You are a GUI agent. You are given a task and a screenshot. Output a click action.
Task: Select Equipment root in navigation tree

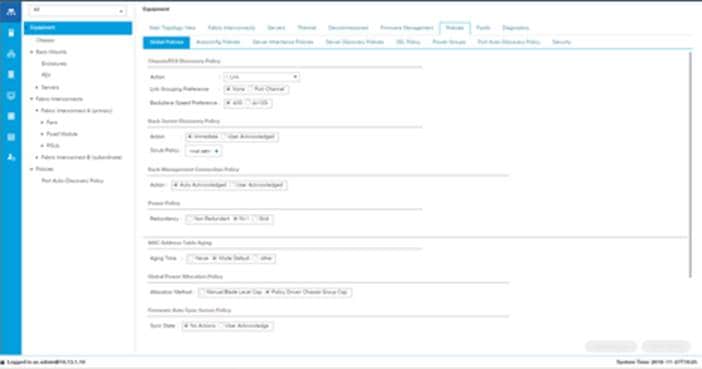(x=78, y=28)
